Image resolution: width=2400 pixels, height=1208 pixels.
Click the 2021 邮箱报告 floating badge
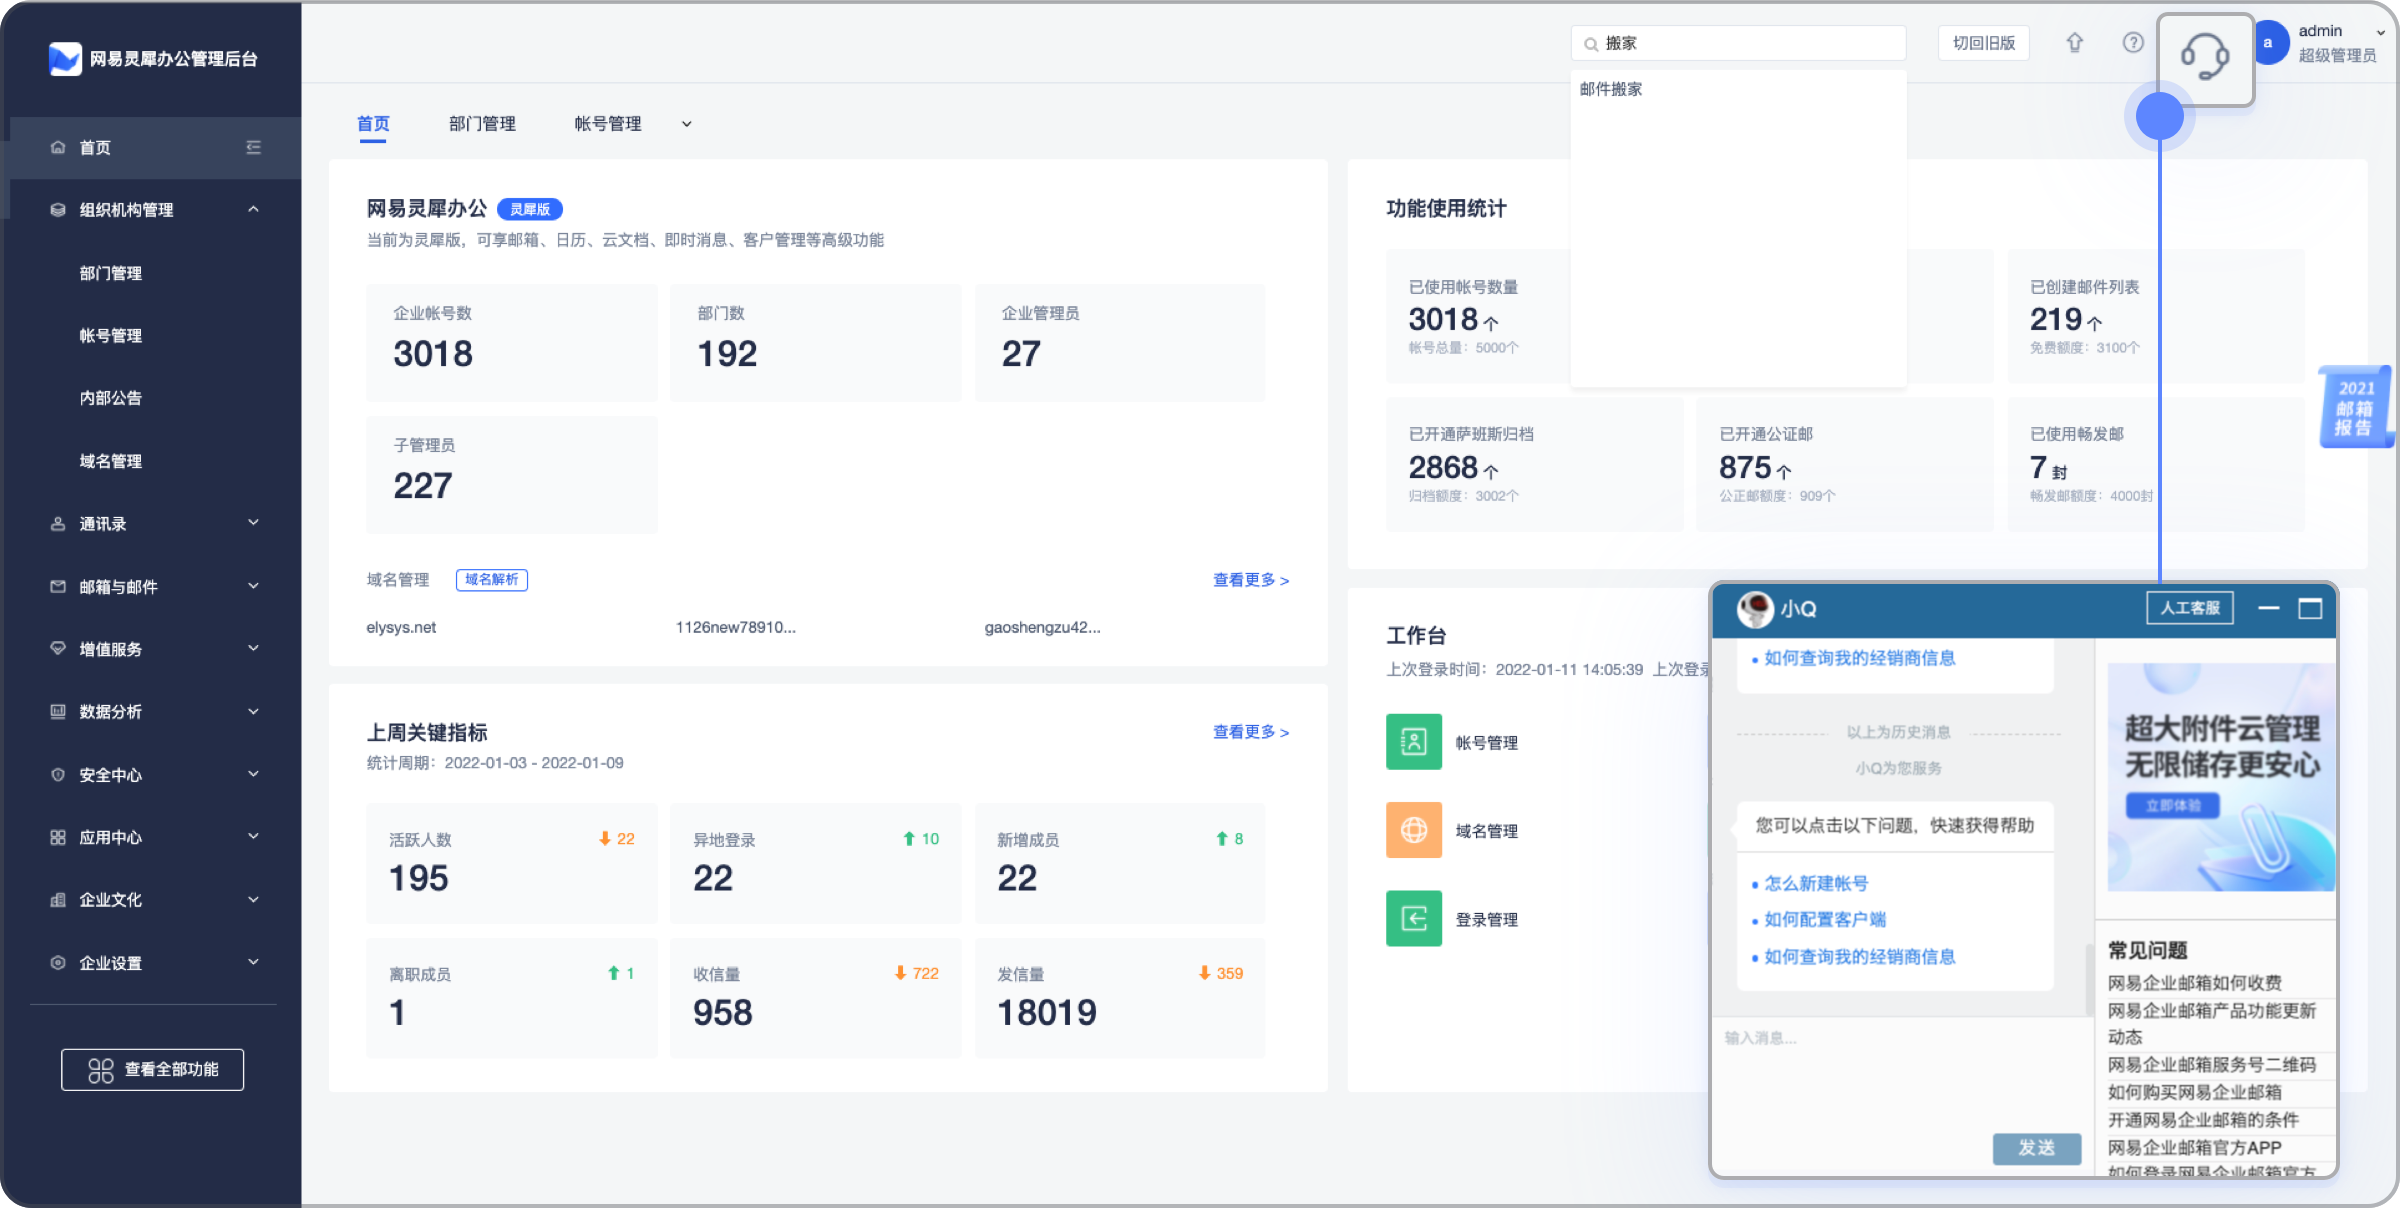[x=2355, y=407]
